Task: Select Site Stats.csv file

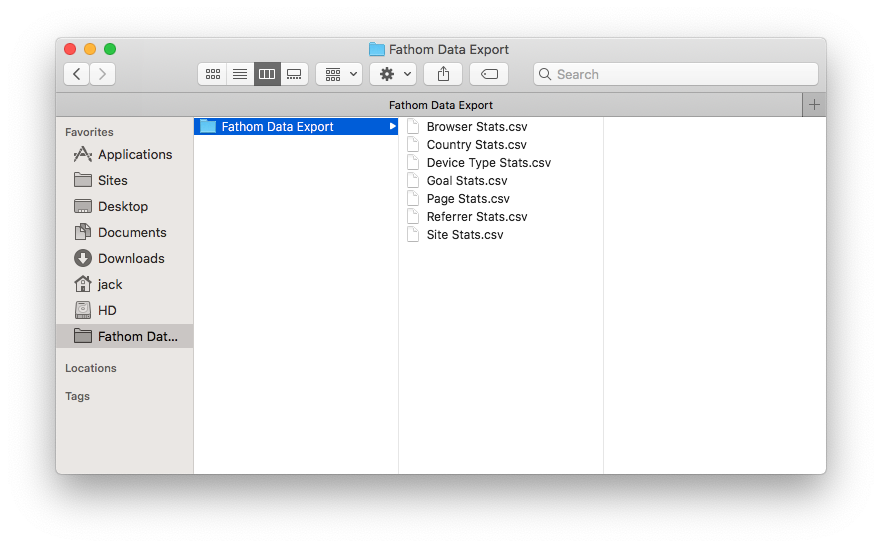Action: point(501,235)
